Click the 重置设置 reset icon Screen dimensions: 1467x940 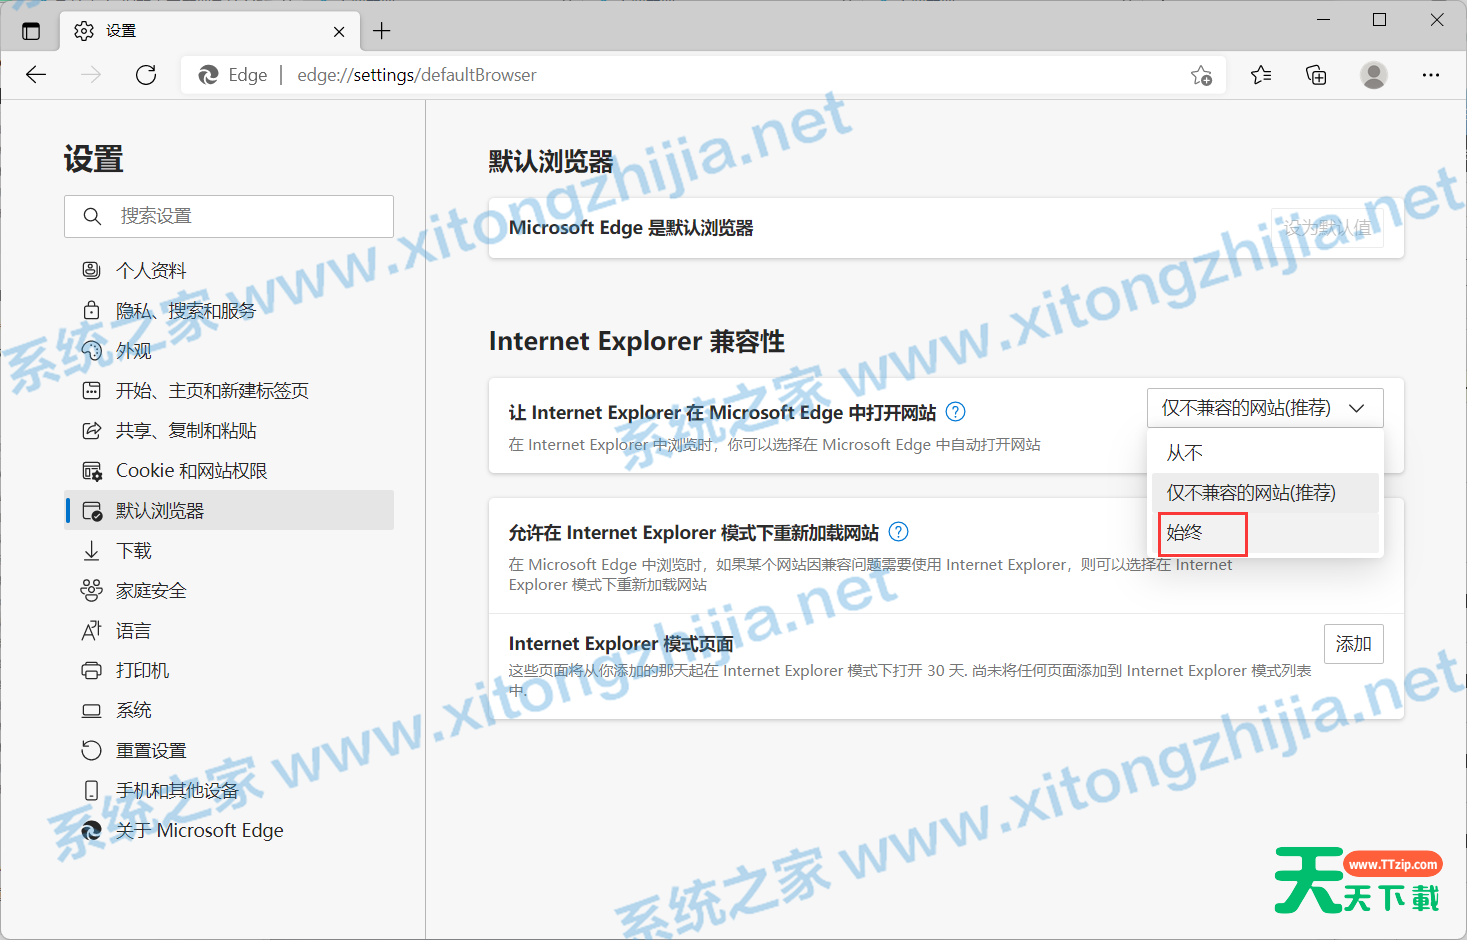point(91,750)
